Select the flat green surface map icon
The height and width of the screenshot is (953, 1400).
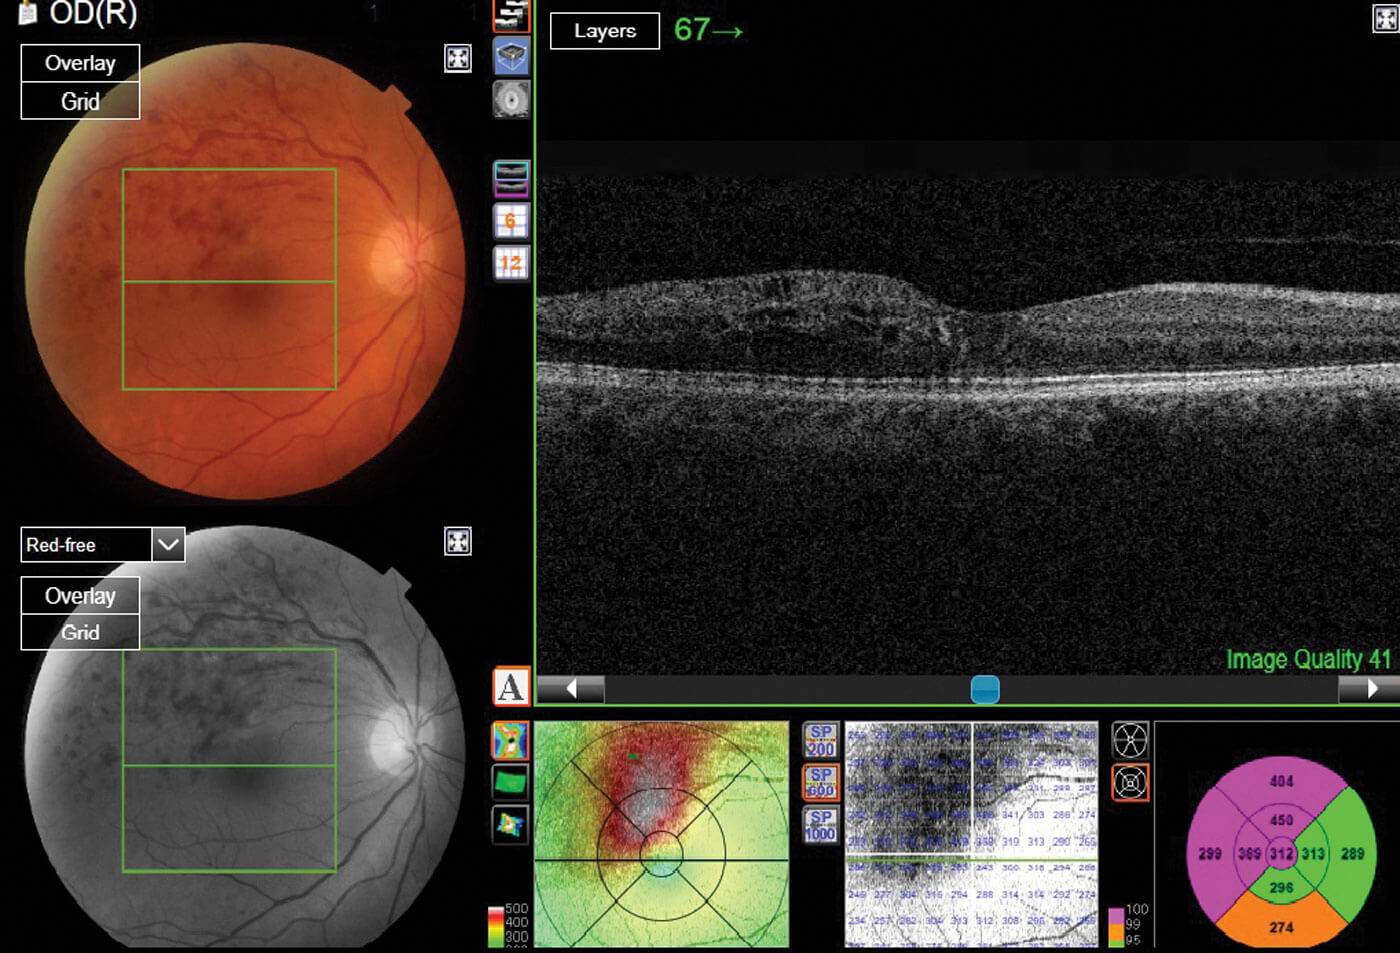pos(510,782)
